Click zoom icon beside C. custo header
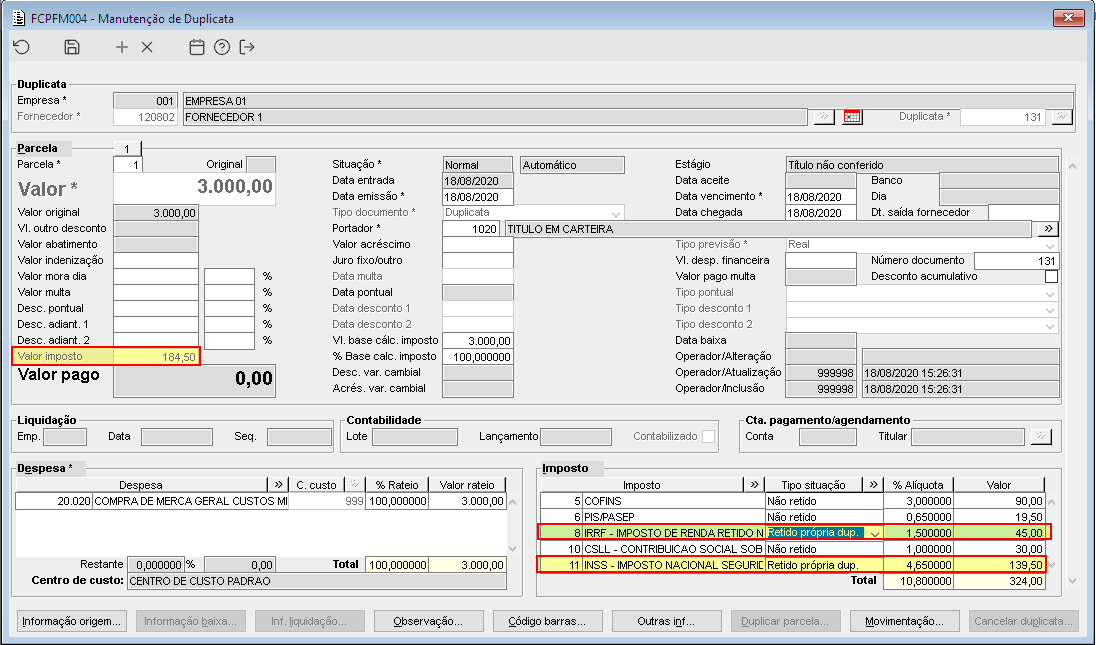1096x645 pixels. pos(355,484)
